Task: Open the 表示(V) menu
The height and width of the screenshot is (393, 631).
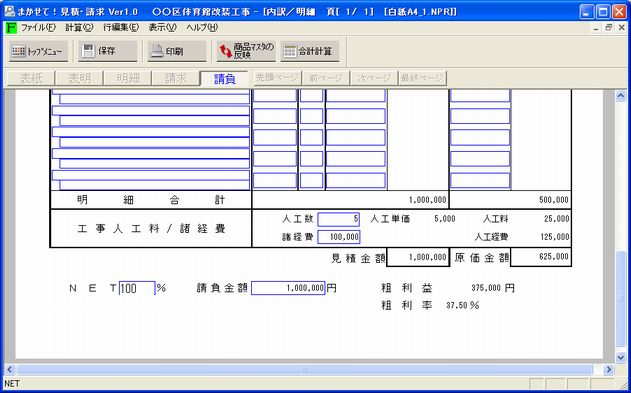Action: (163, 28)
